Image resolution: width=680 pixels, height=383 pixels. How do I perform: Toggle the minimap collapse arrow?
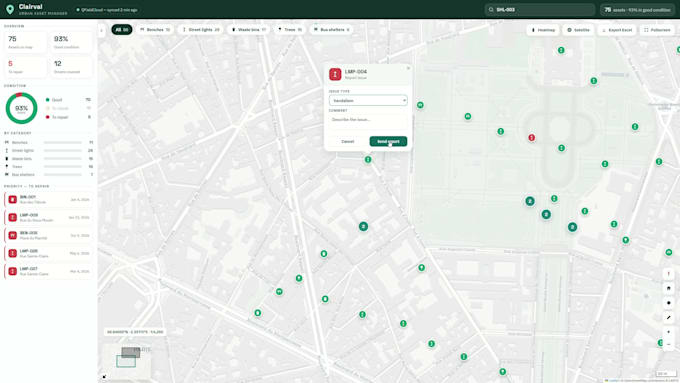point(105,377)
